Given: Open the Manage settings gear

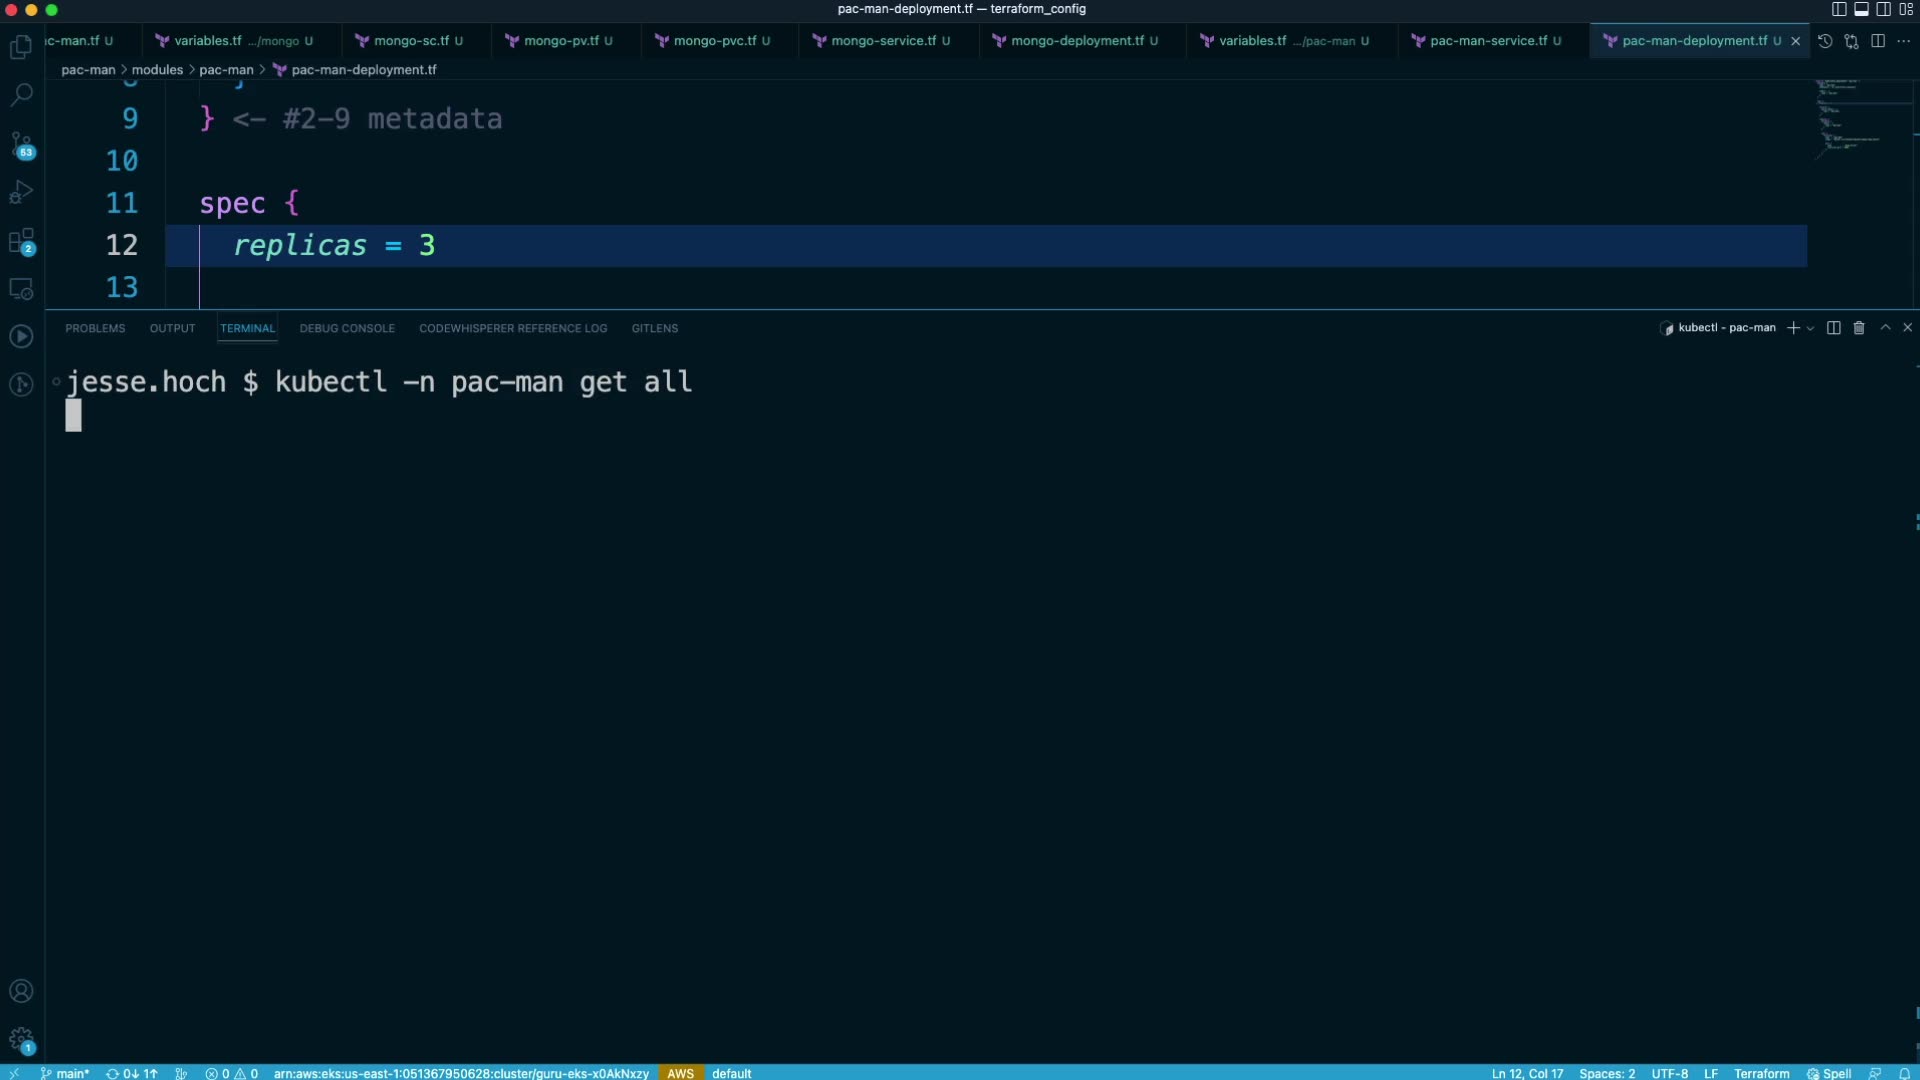Looking at the screenshot, I should tap(21, 1039).
